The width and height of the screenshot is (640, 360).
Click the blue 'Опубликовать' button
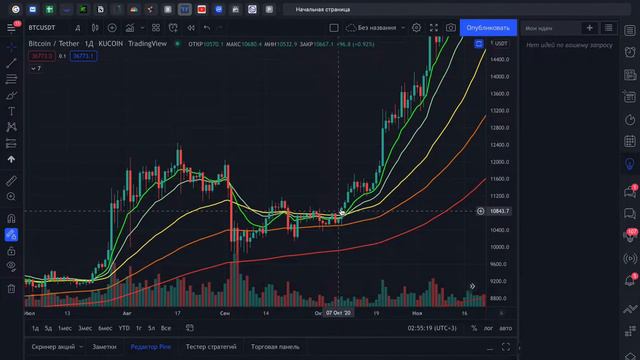pos(488,28)
